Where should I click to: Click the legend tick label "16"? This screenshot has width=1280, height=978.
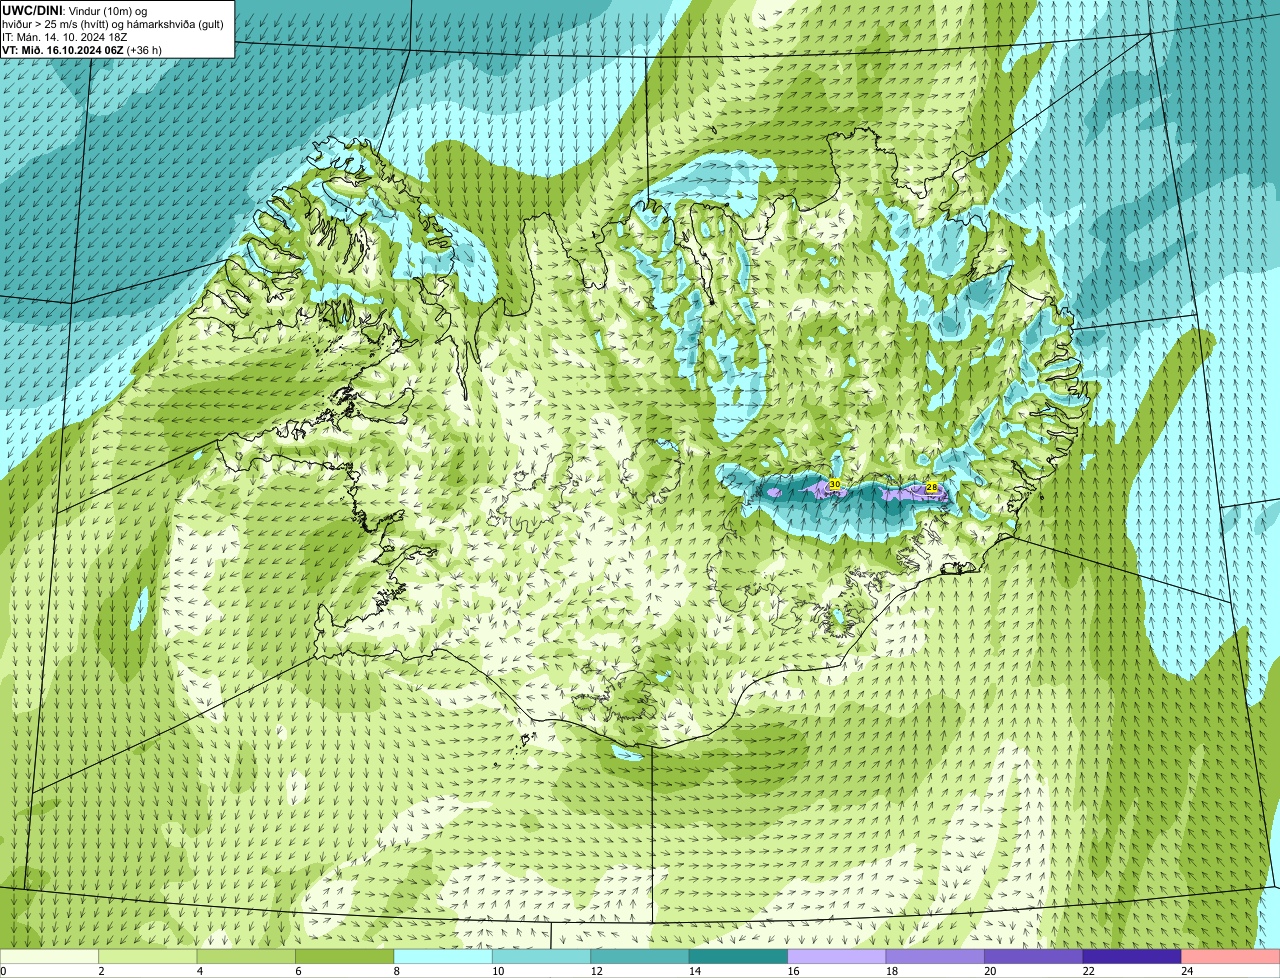pyautogui.click(x=793, y=971)
